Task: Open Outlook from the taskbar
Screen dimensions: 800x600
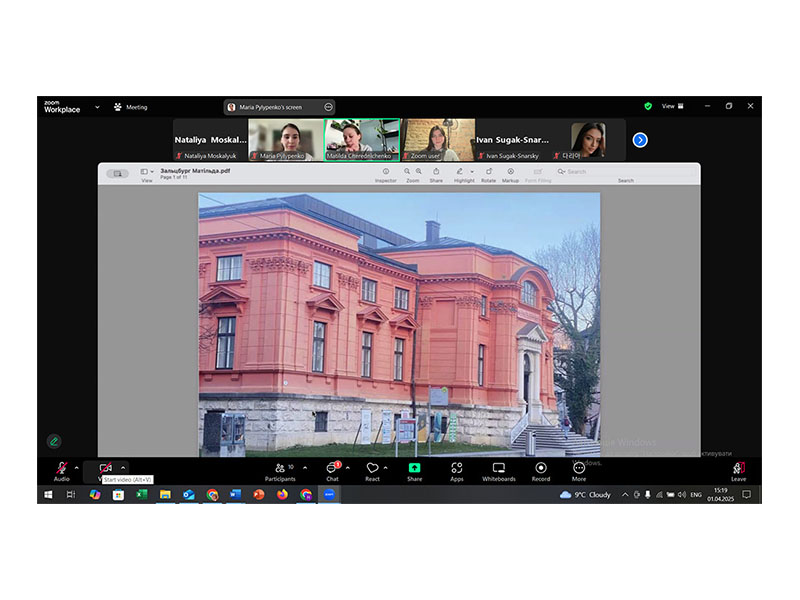Action: 189,494
